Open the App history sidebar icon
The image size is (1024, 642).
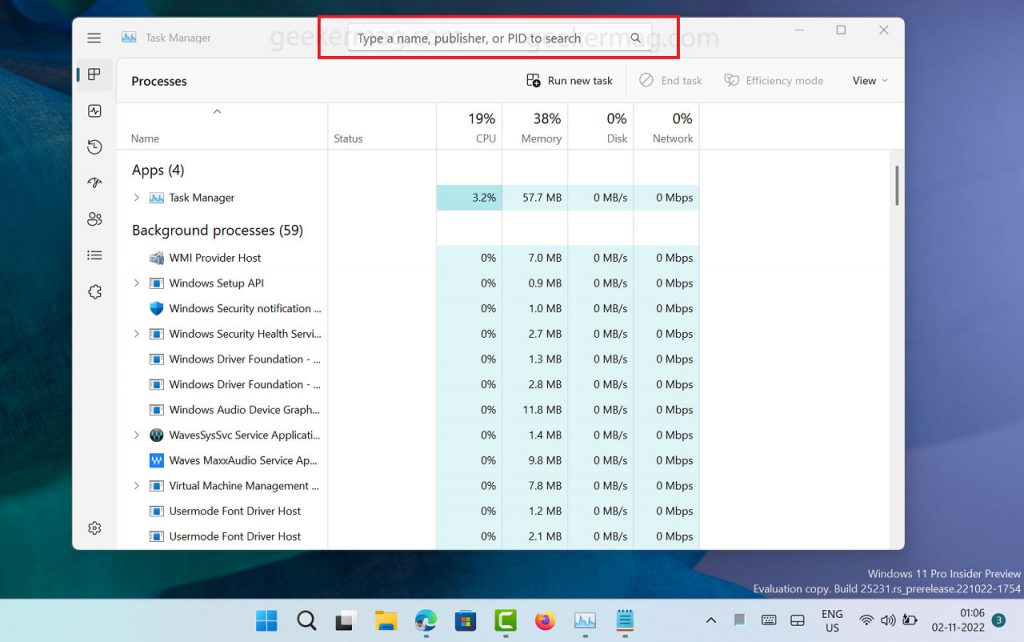click(95, 147)
